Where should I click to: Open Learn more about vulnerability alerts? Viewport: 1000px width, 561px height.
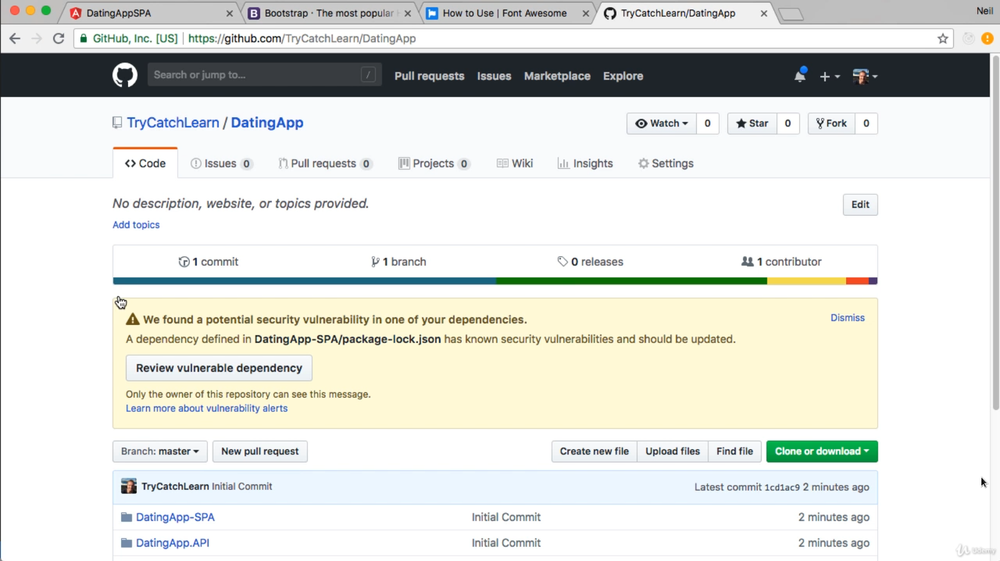[207, 408]
